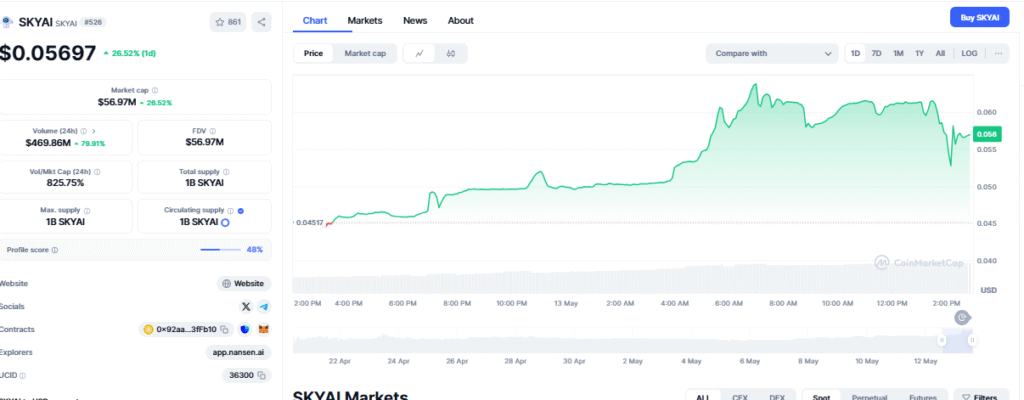Filter markets by CEX

[x=739, y=397]
